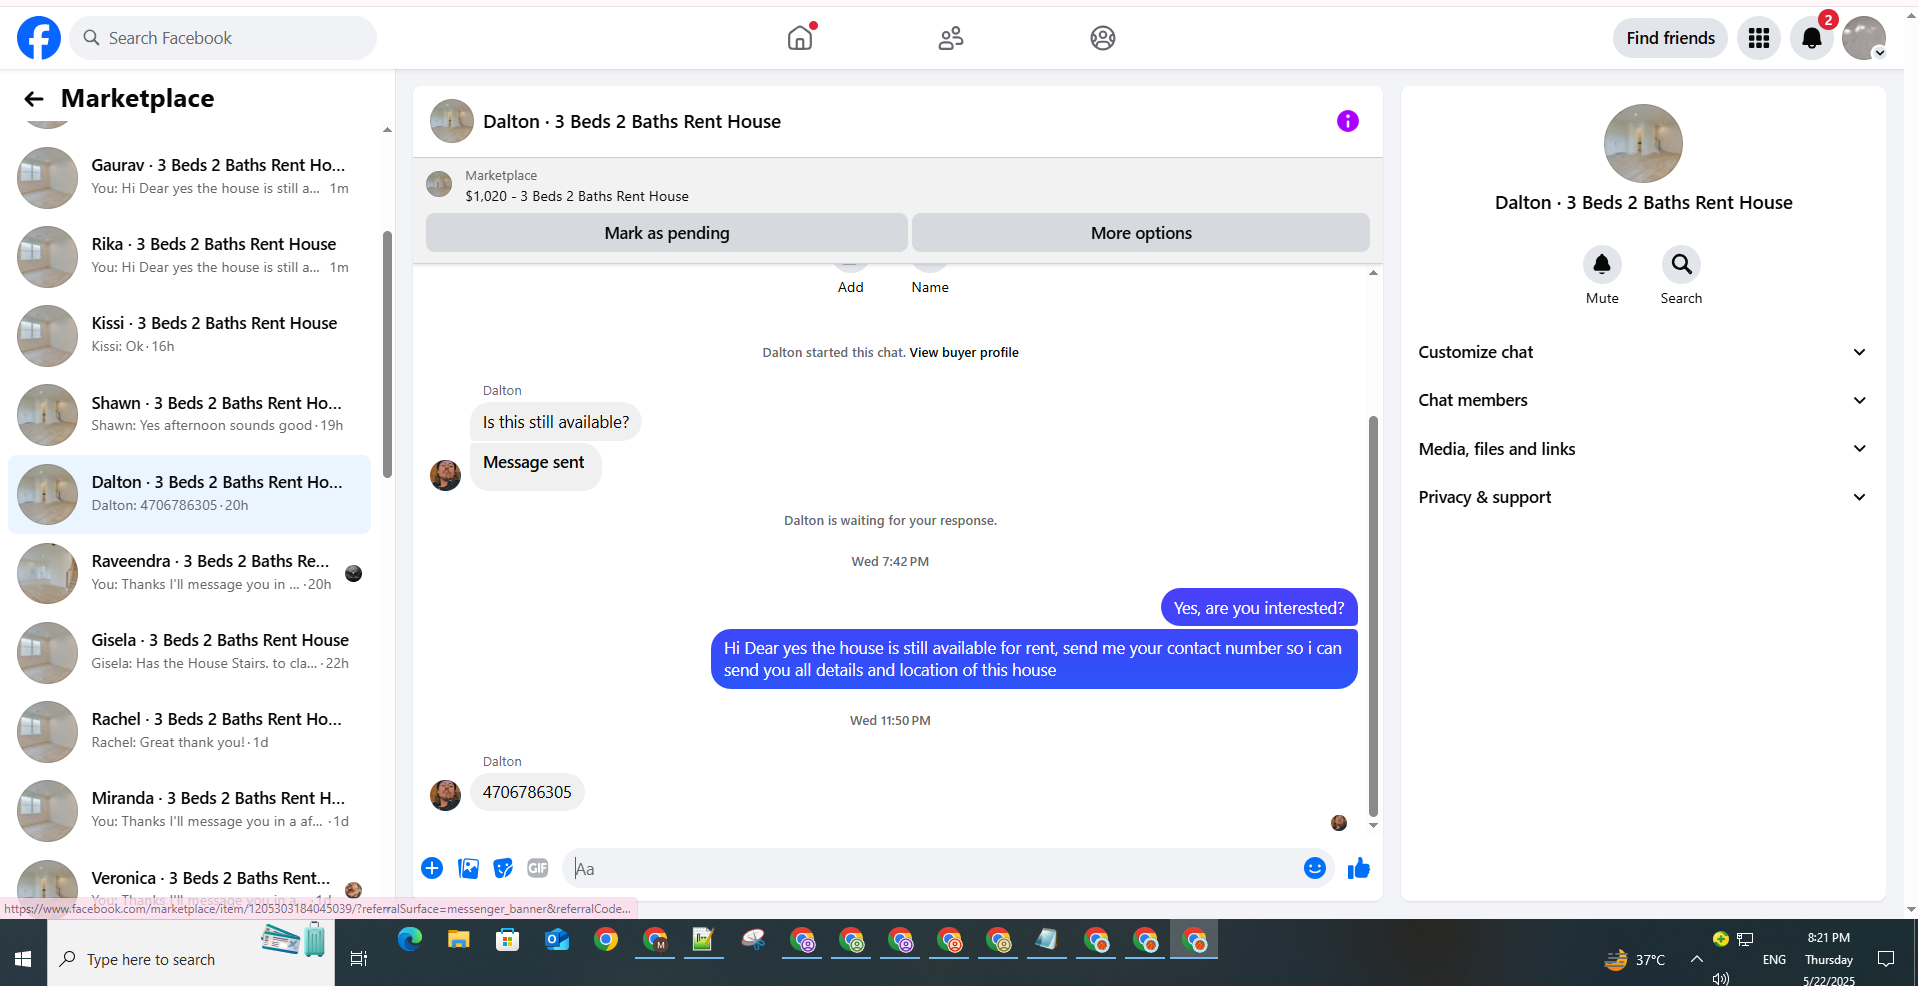The height and width of the screenshot is (986, 1918).
Task: Open Kissi's rent house conversation
Action: point(190,335)
